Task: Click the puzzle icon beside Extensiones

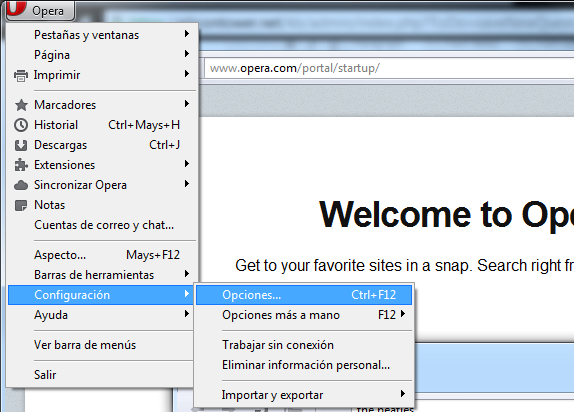Action: coord(21,165)
